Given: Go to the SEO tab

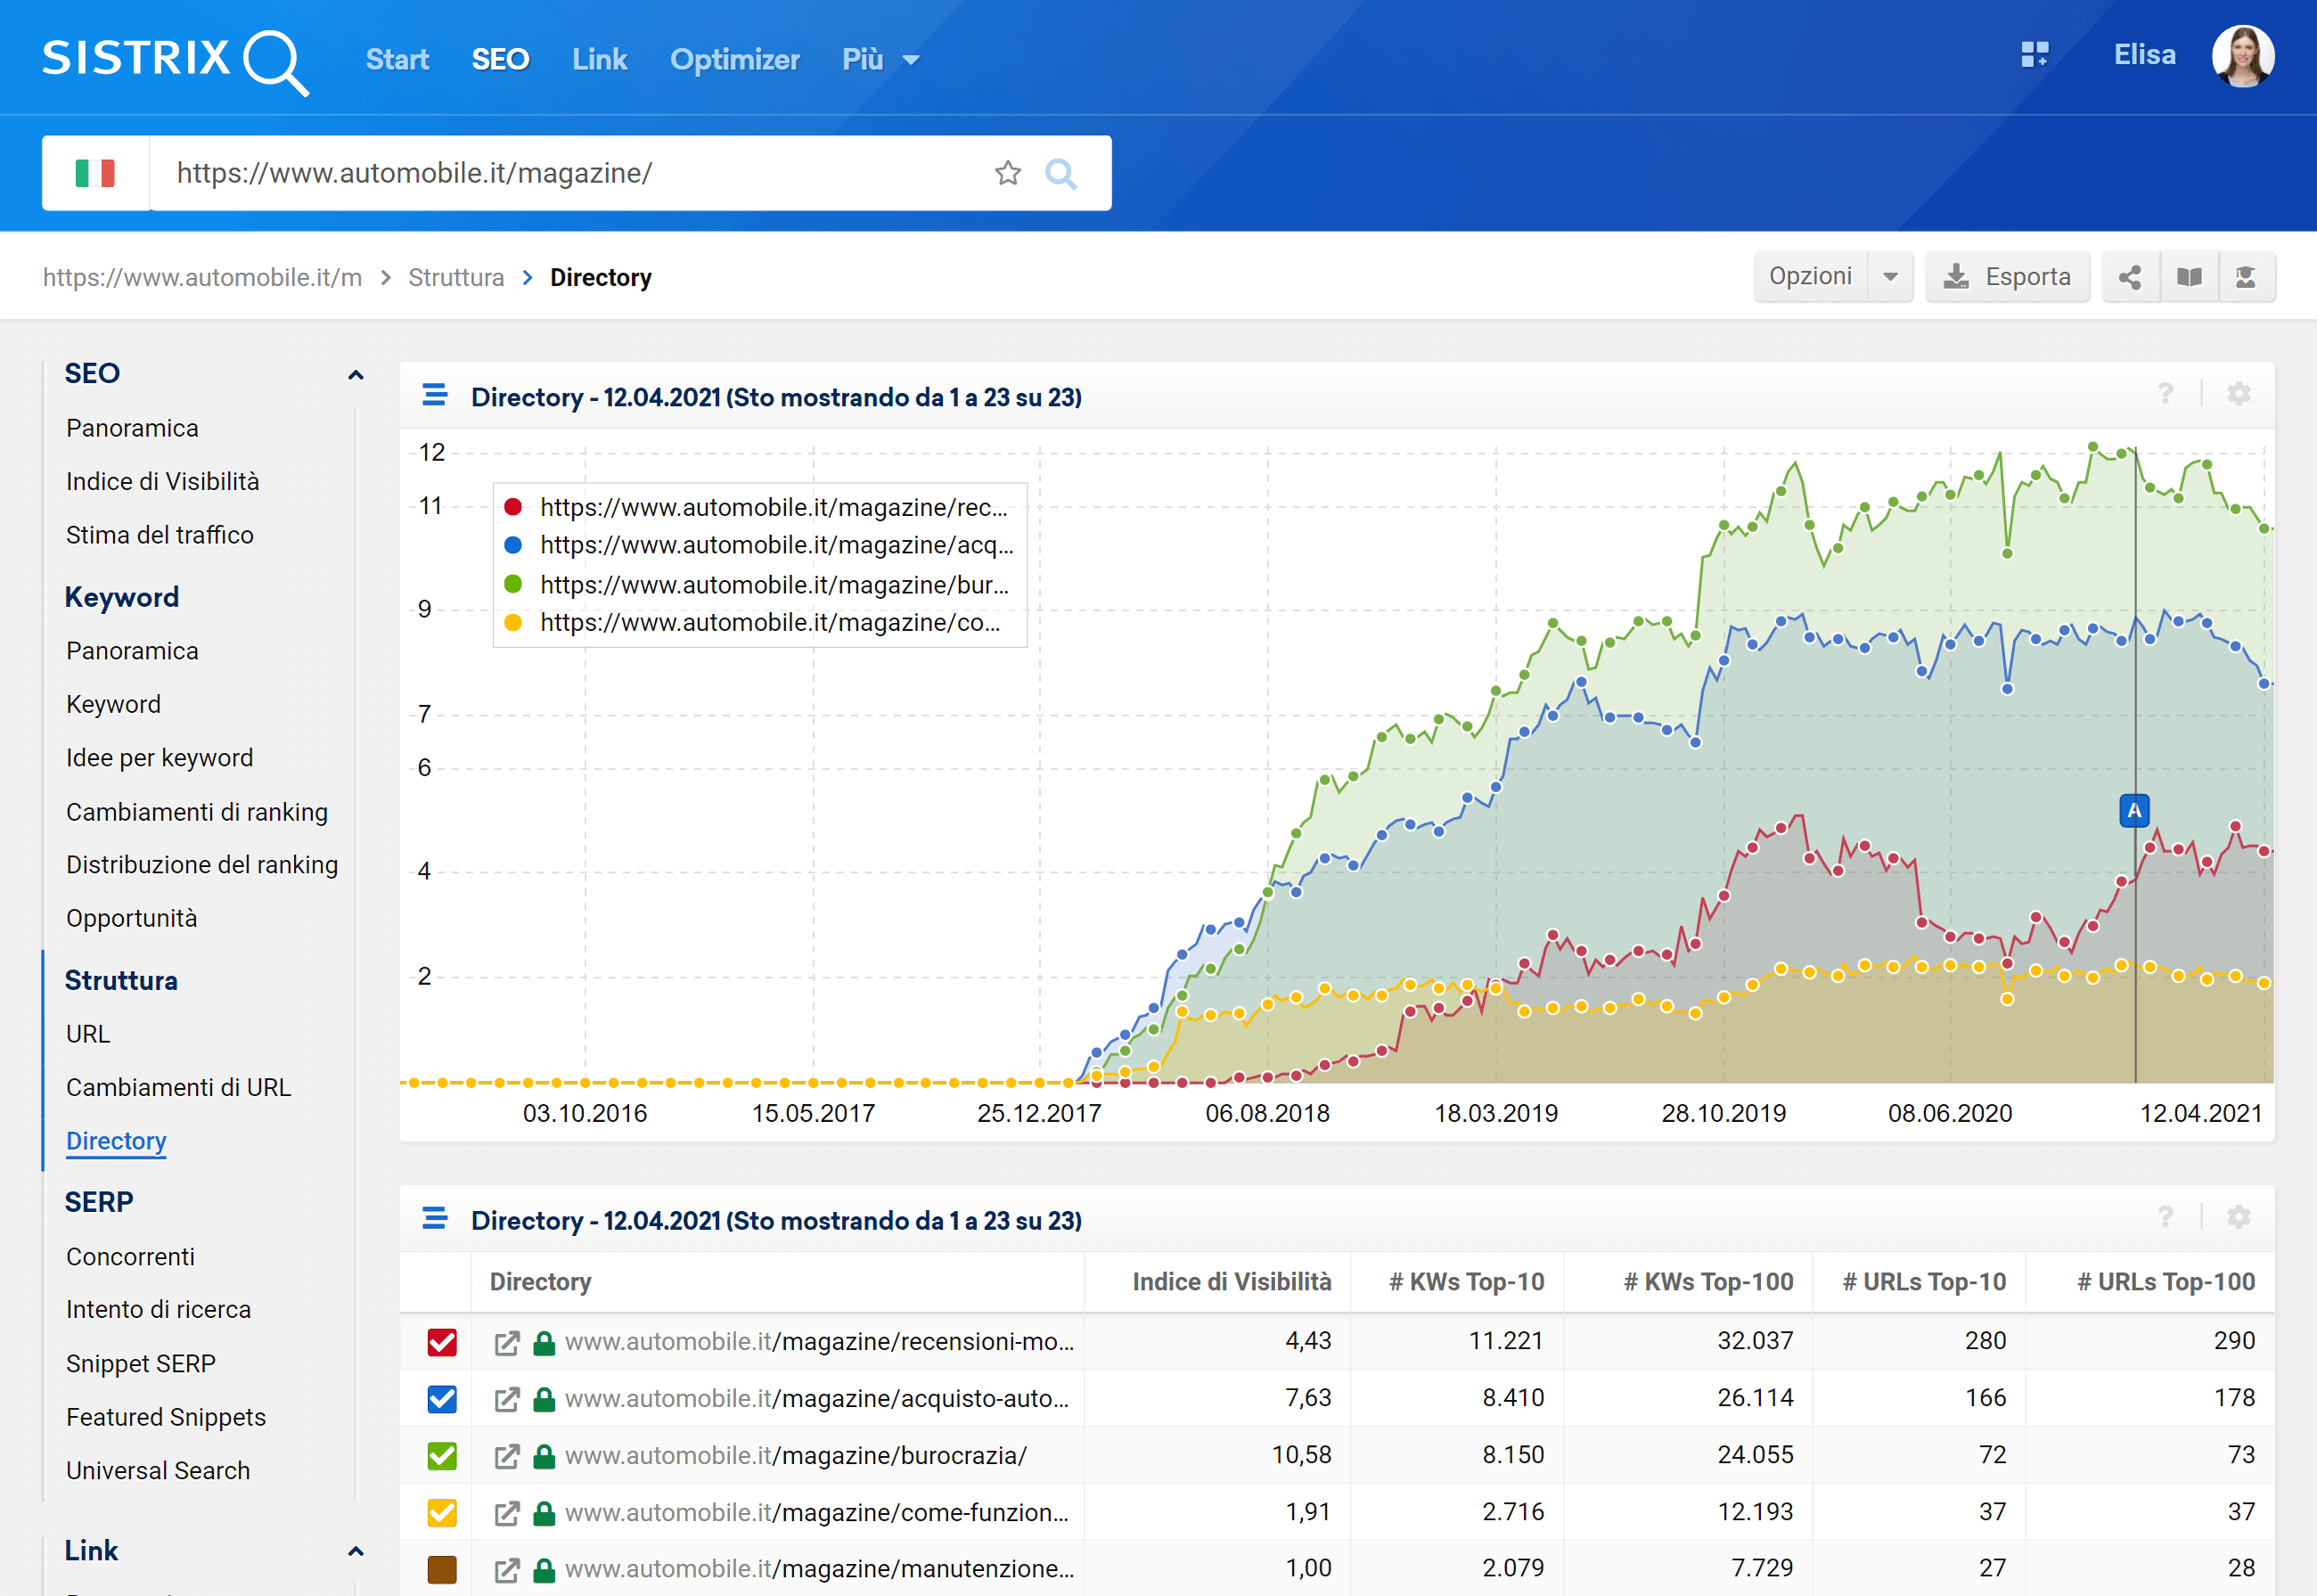Looking at the screenshot, I should (500, 60).
